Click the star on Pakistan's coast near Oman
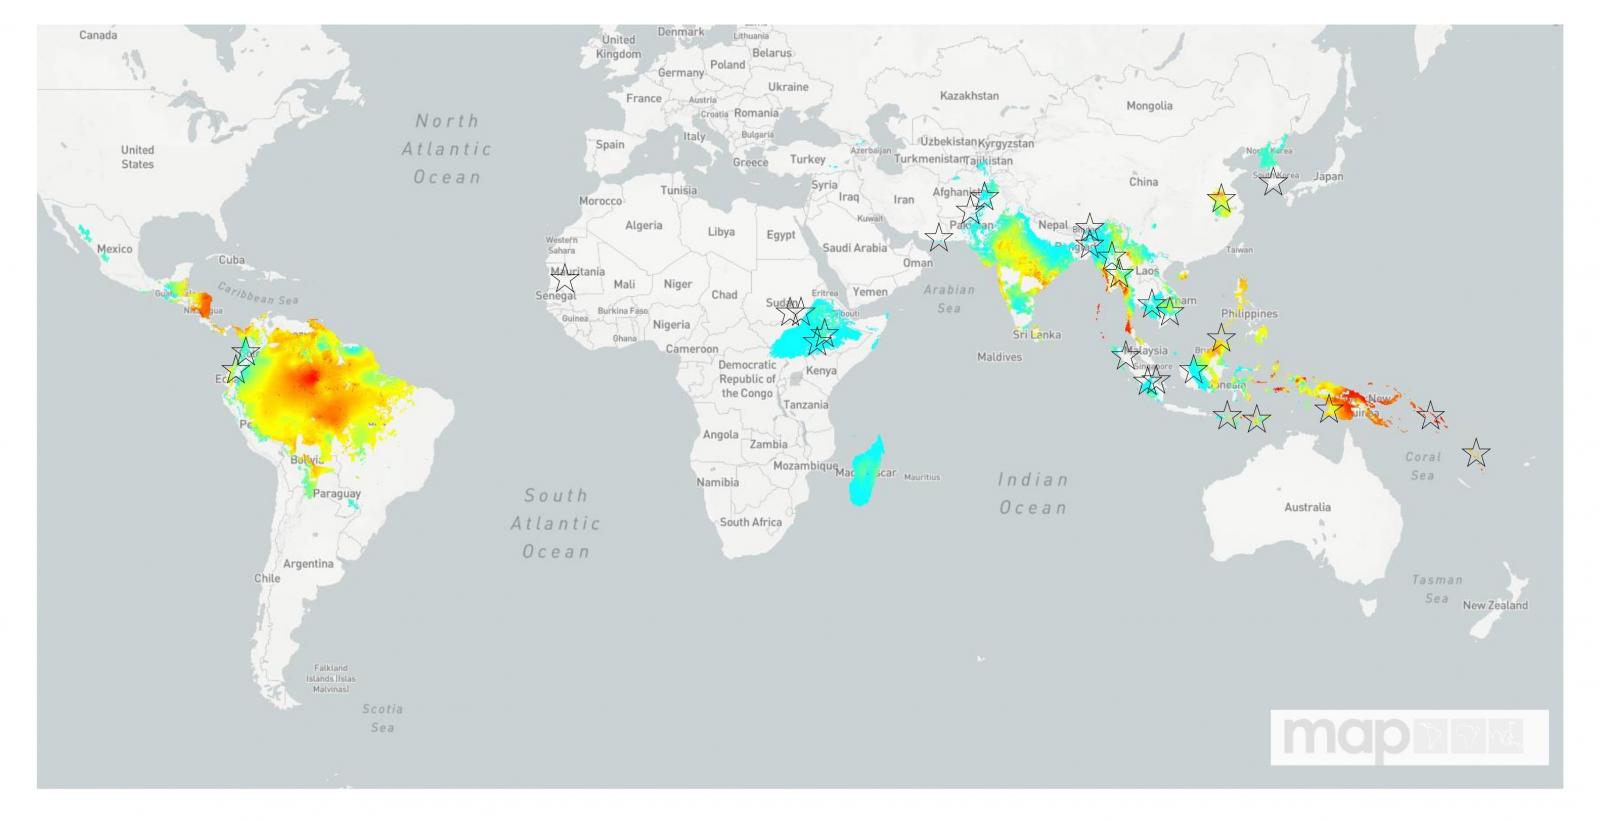Image resolution: width=1600 pixels, height=821 pixels. [x=938, y=238]
